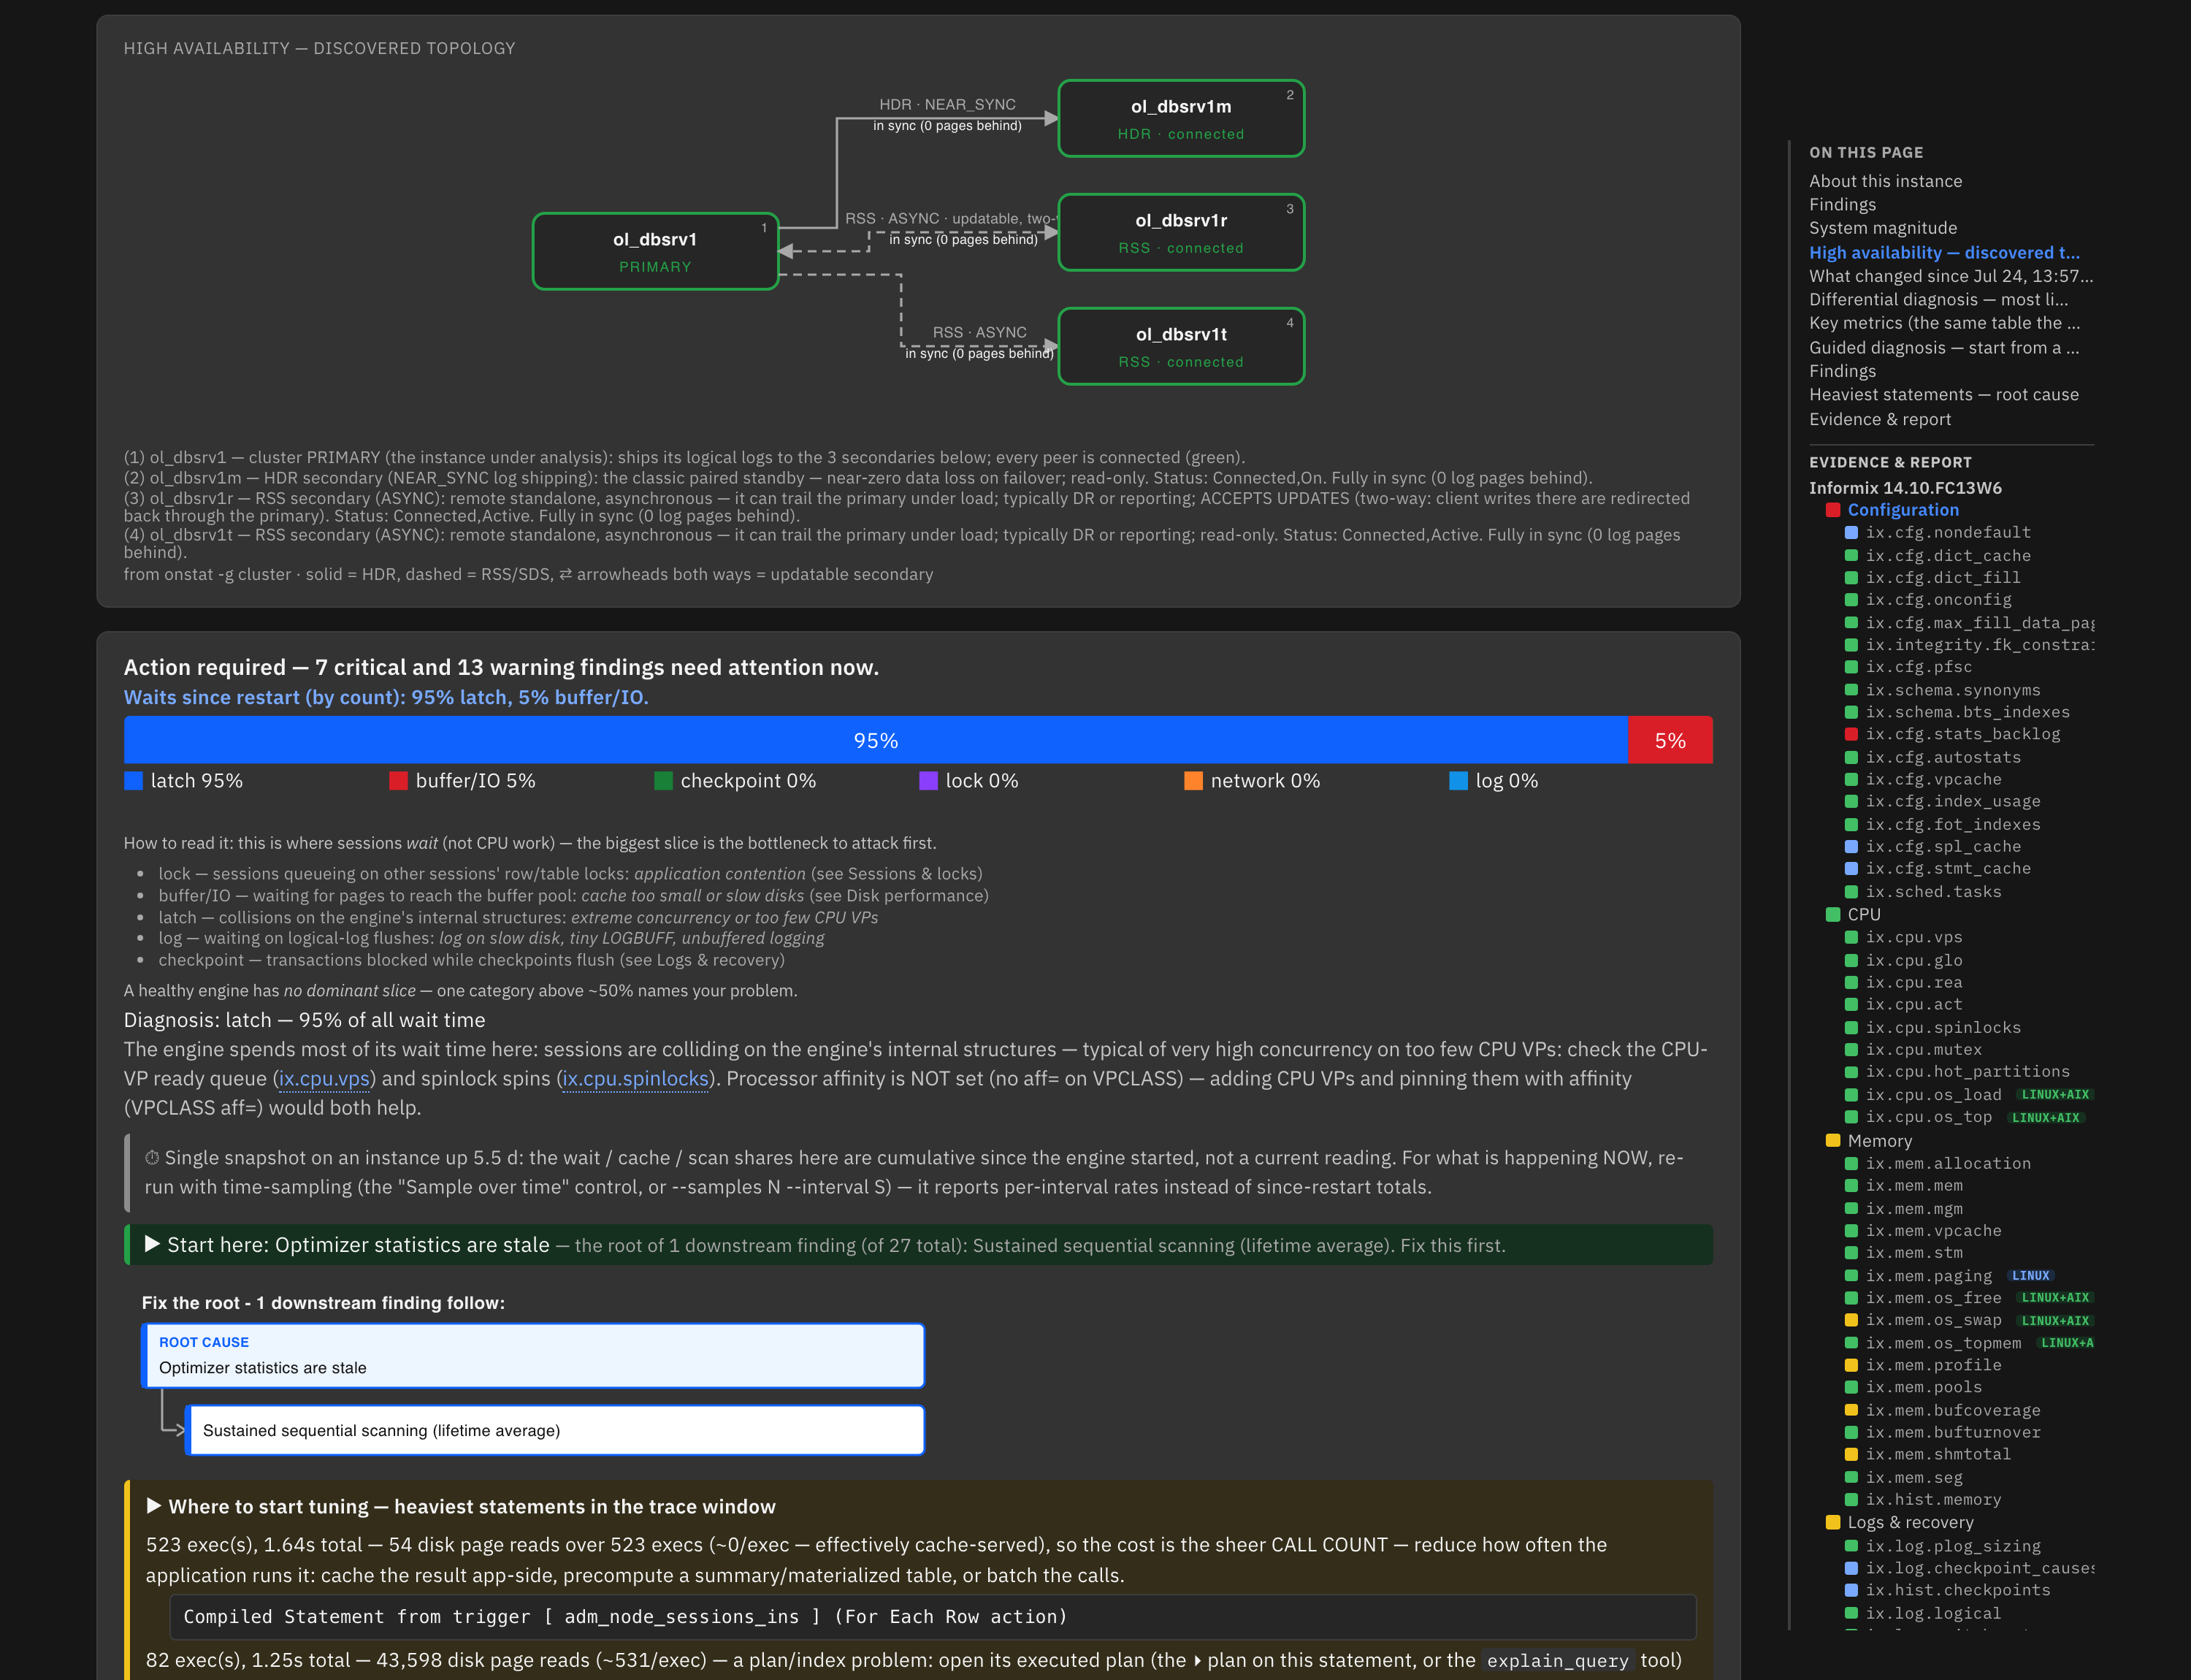Go to 'Evidence & report' page link
Screen dimensions: 2191x1680
[1880, 420]
